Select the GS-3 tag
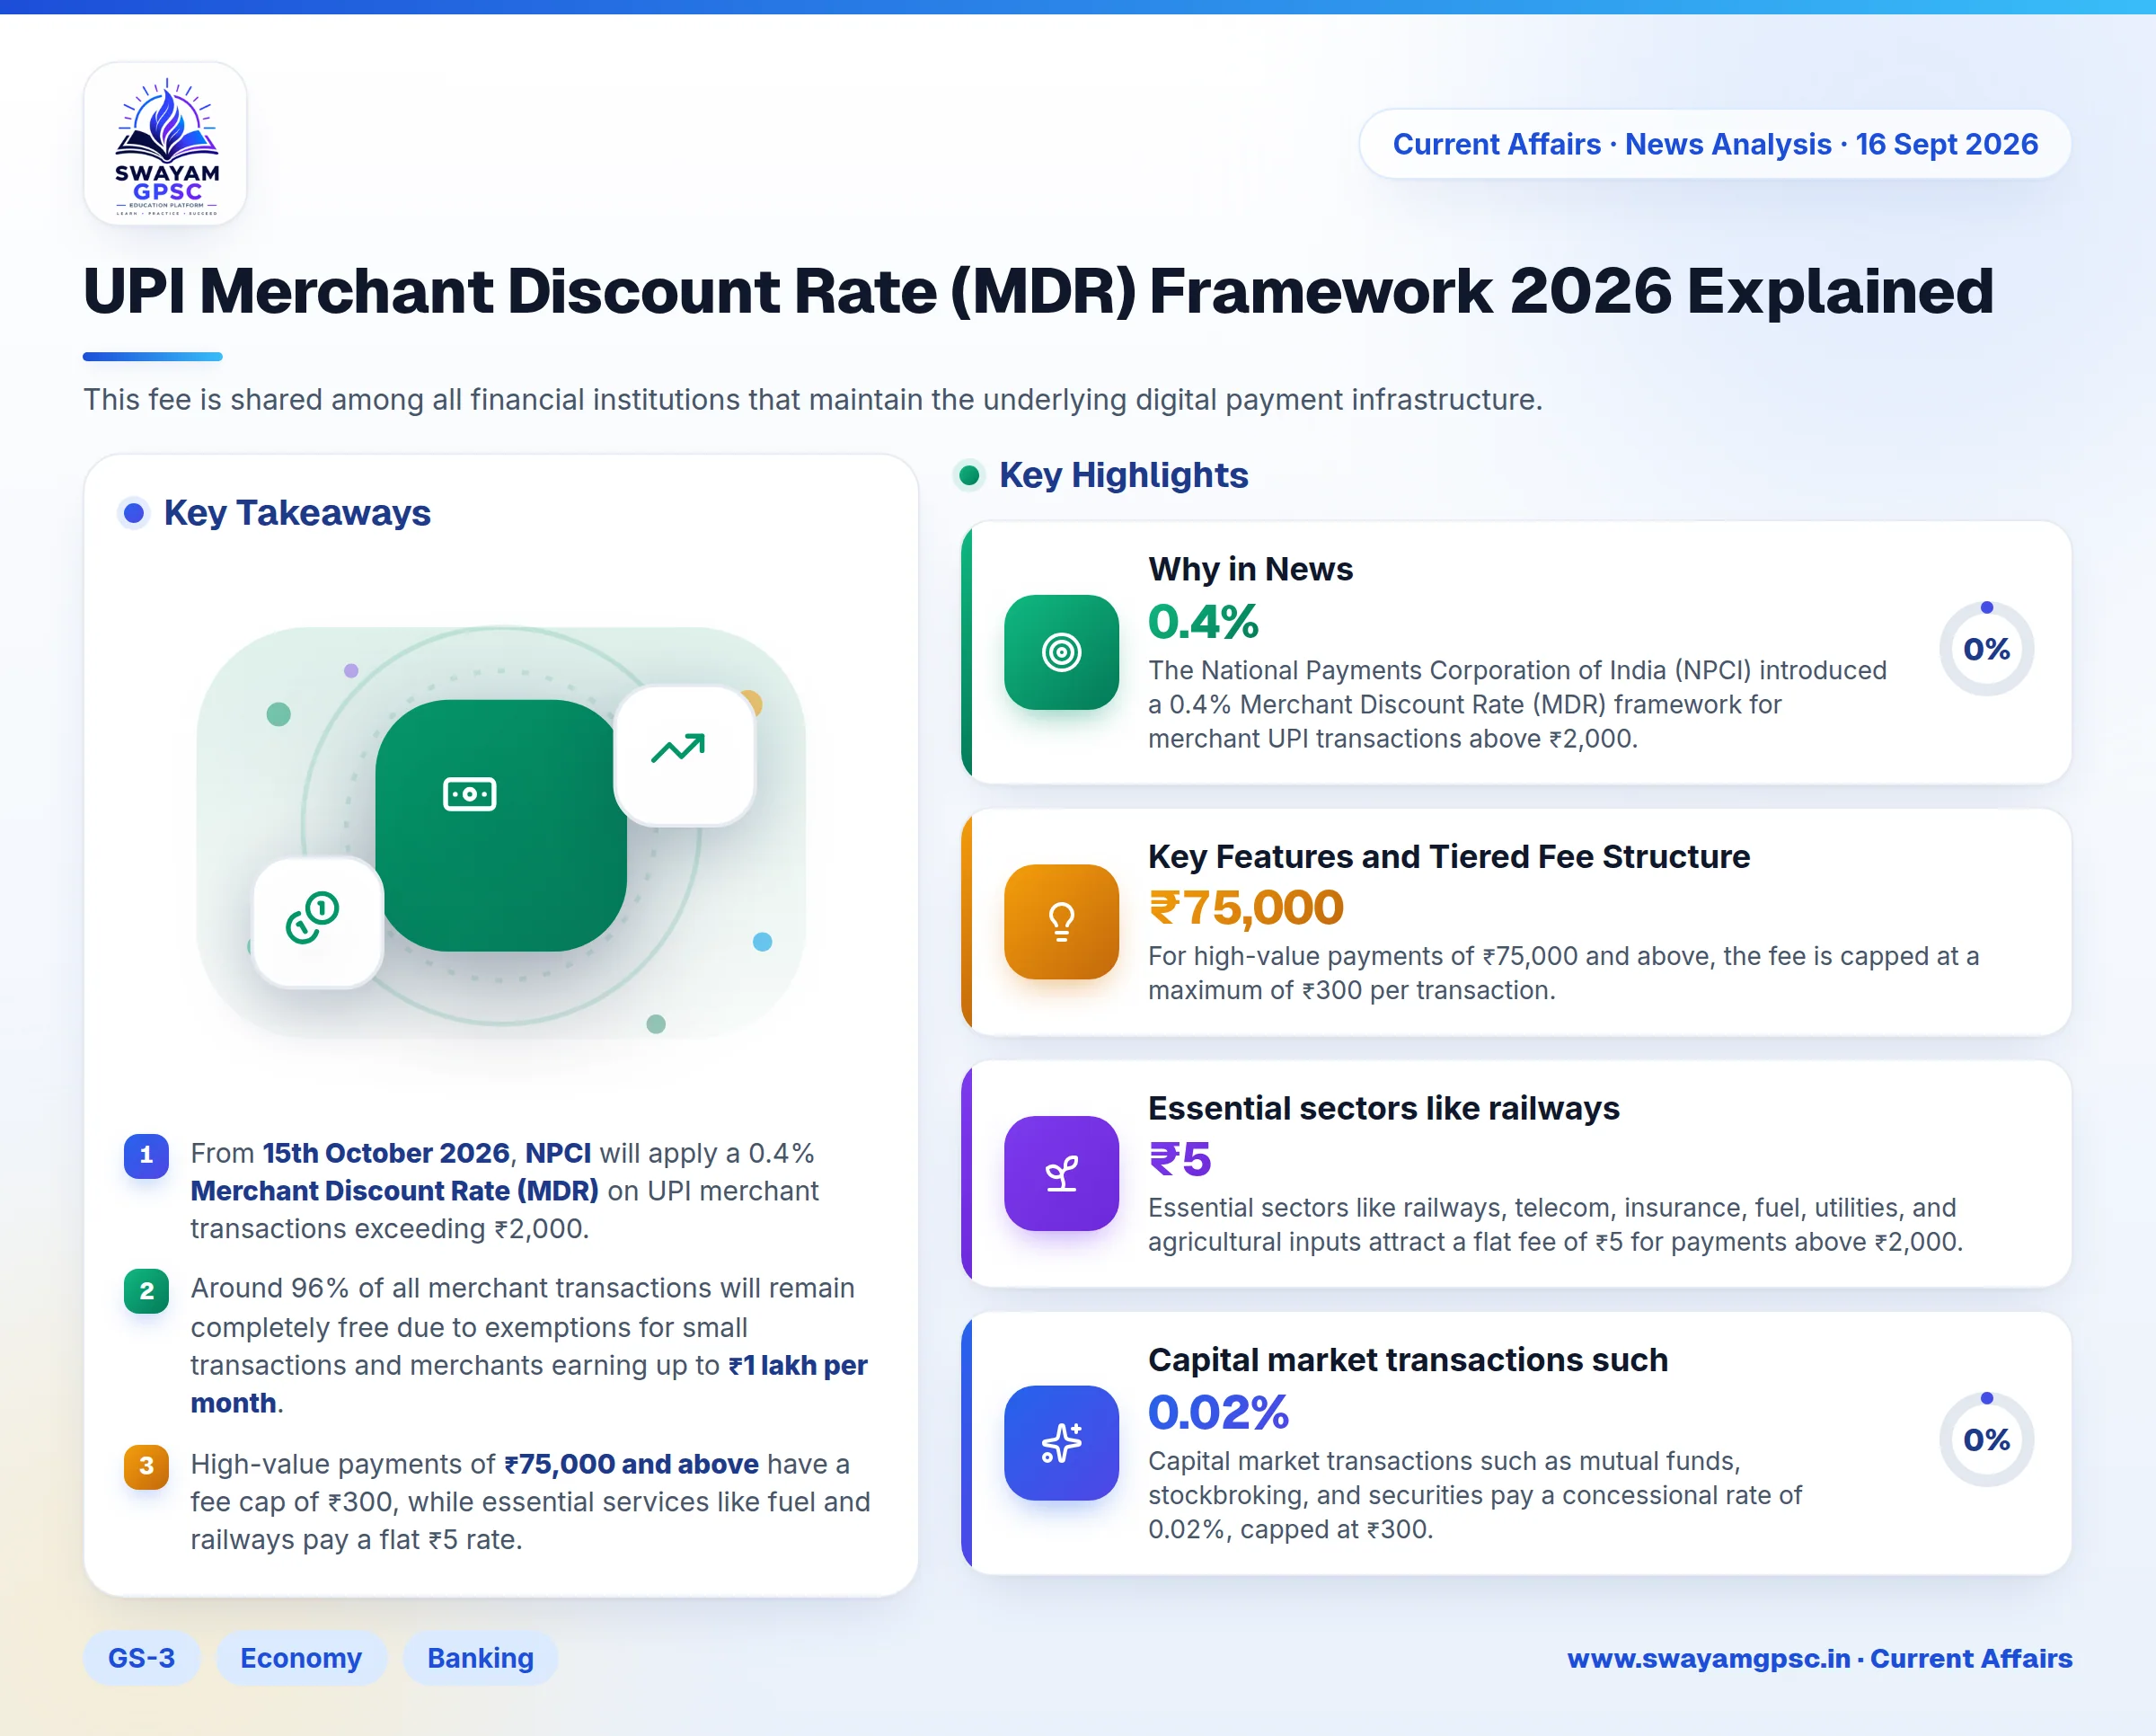 [x=141, y=1657]
